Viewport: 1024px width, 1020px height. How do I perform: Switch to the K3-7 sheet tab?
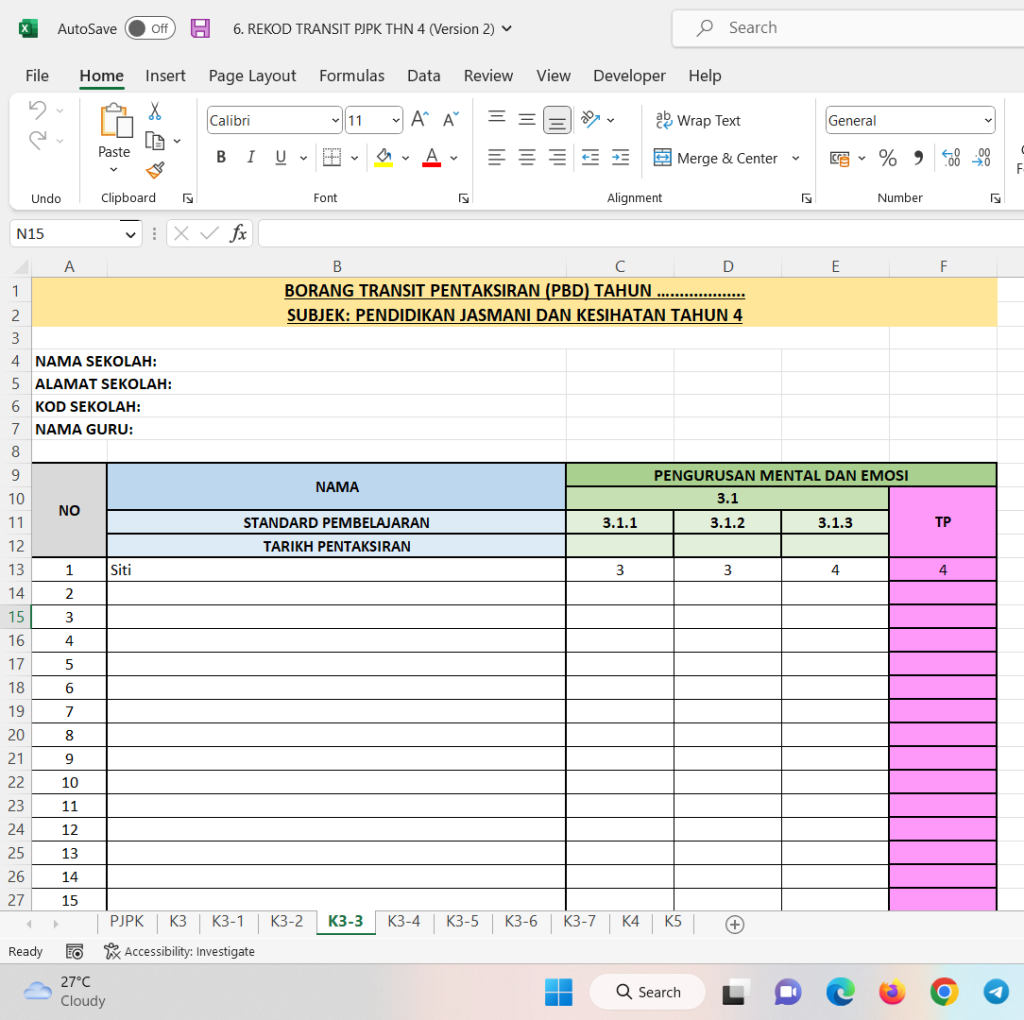click(x=579, y=922)
